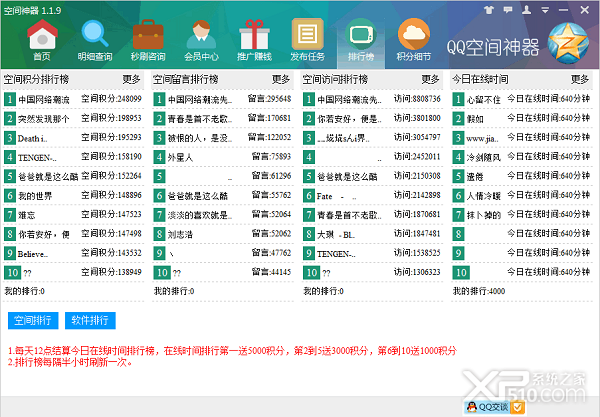Select 人情冷暖 in online time list
The image size is (600, 417).
[x=483, y=196]
